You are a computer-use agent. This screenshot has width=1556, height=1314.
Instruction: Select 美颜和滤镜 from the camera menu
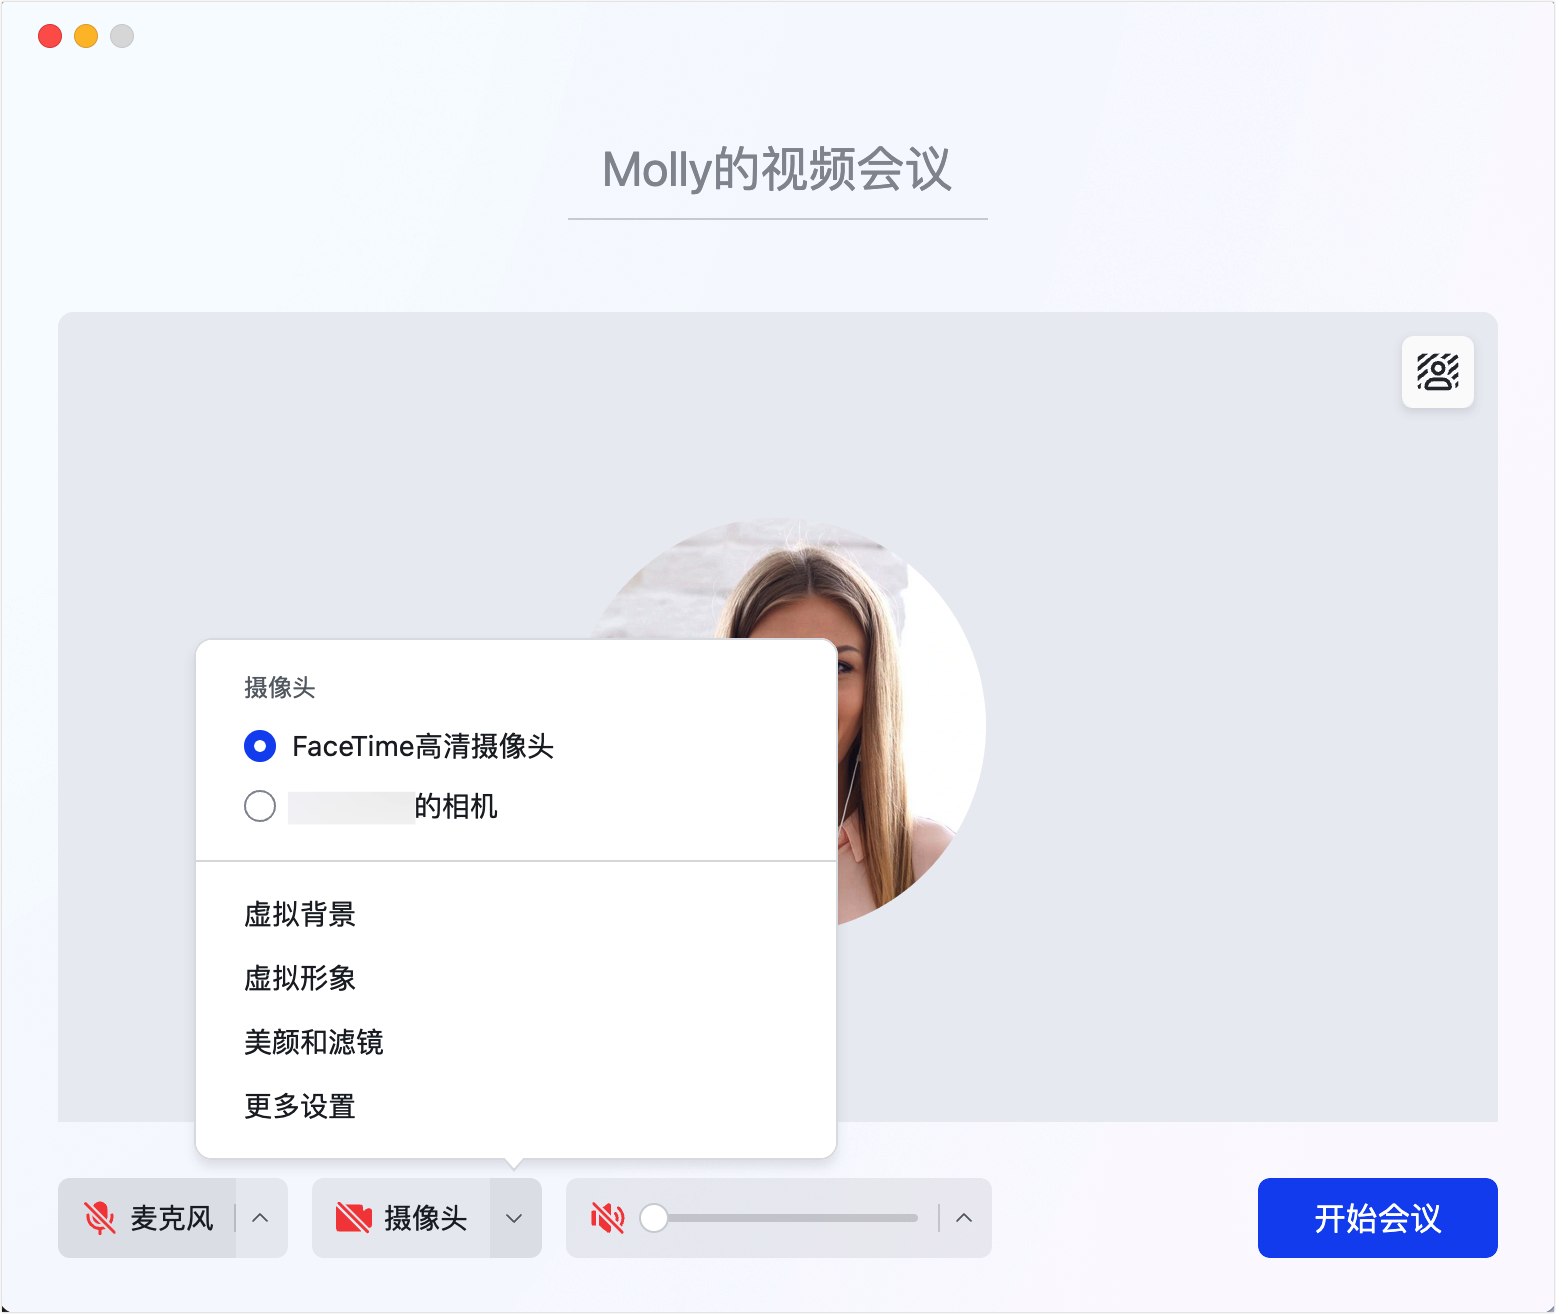coord(314,1043)
